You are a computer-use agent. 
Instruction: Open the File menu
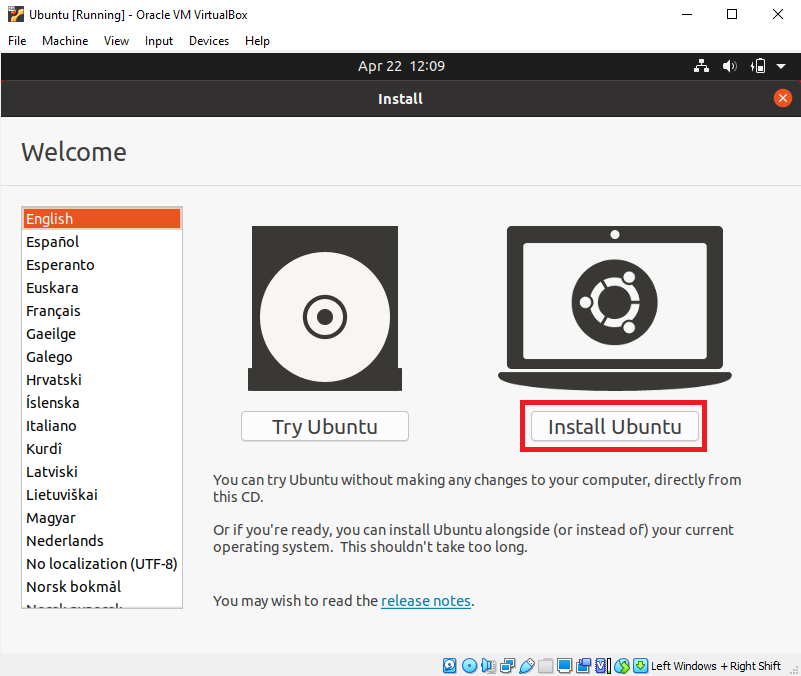click(17, 41)
